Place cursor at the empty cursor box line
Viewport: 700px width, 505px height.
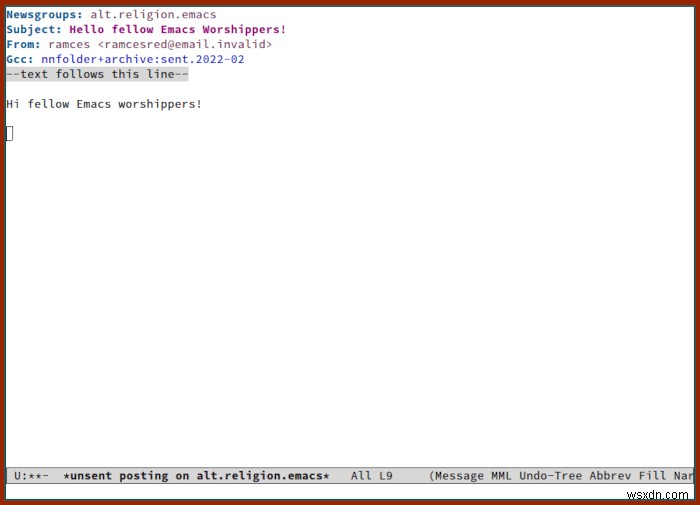click(9, 134)
